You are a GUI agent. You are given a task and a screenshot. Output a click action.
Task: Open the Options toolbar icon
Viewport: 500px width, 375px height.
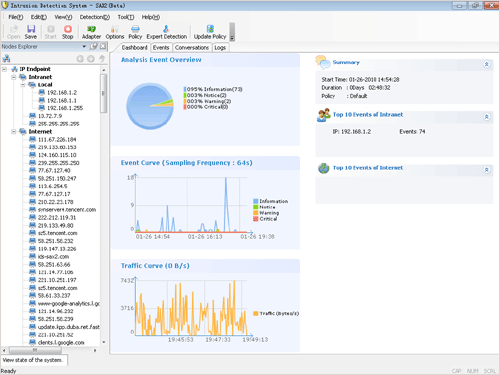coord(115,32)
